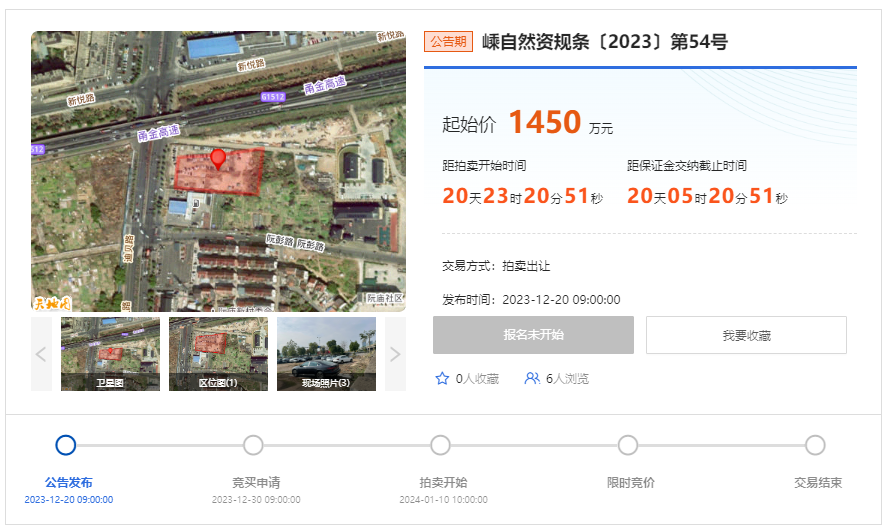Open the 卫星图 thumbnail

point(110,354)
